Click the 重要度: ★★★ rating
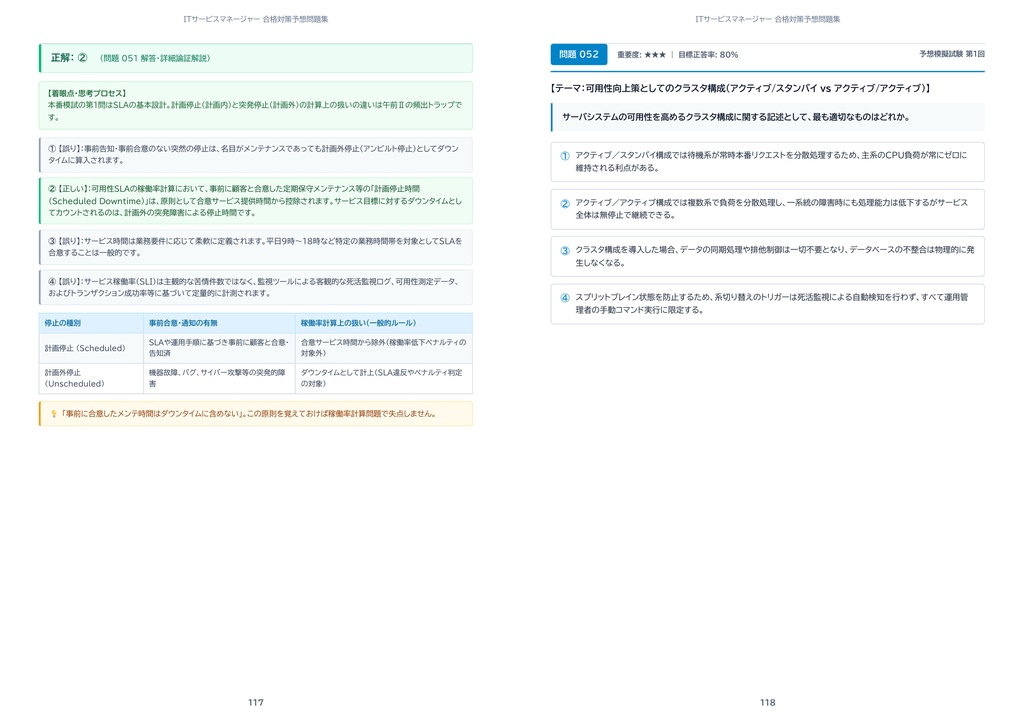Image resolution: width=1024 pixels, height=724 pixels. (641, 55)
